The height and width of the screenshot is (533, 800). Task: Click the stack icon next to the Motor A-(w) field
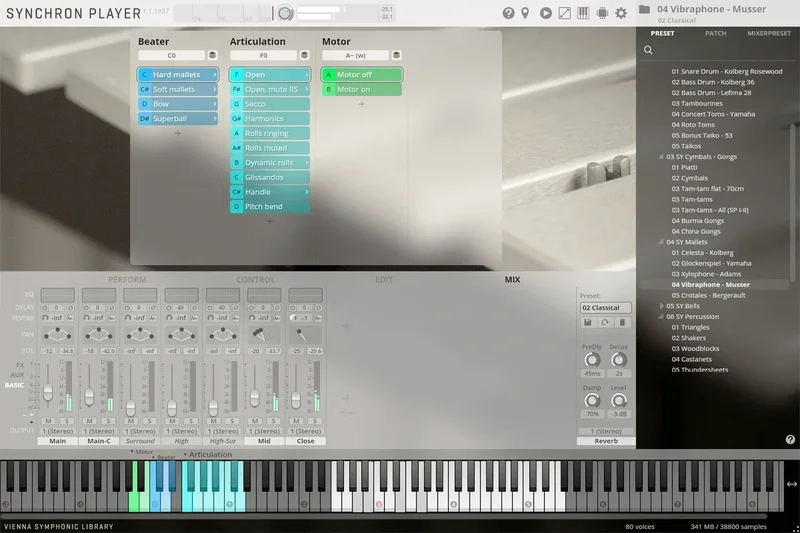point(396,55)
